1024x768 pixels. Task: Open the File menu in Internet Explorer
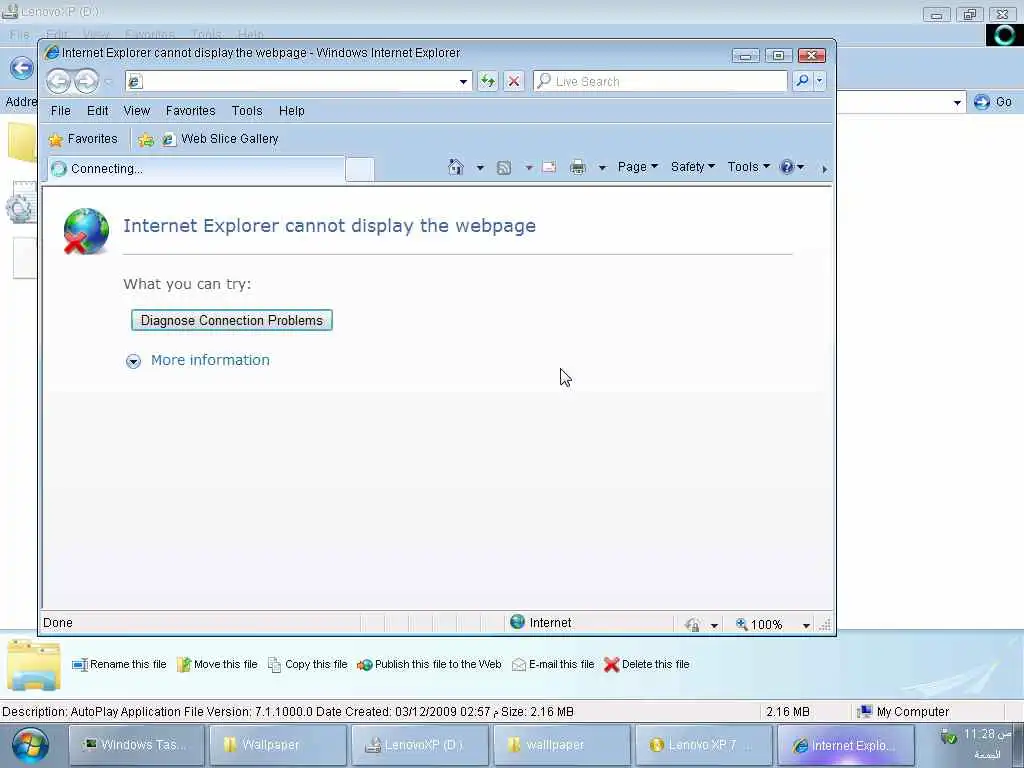[60, 111]
